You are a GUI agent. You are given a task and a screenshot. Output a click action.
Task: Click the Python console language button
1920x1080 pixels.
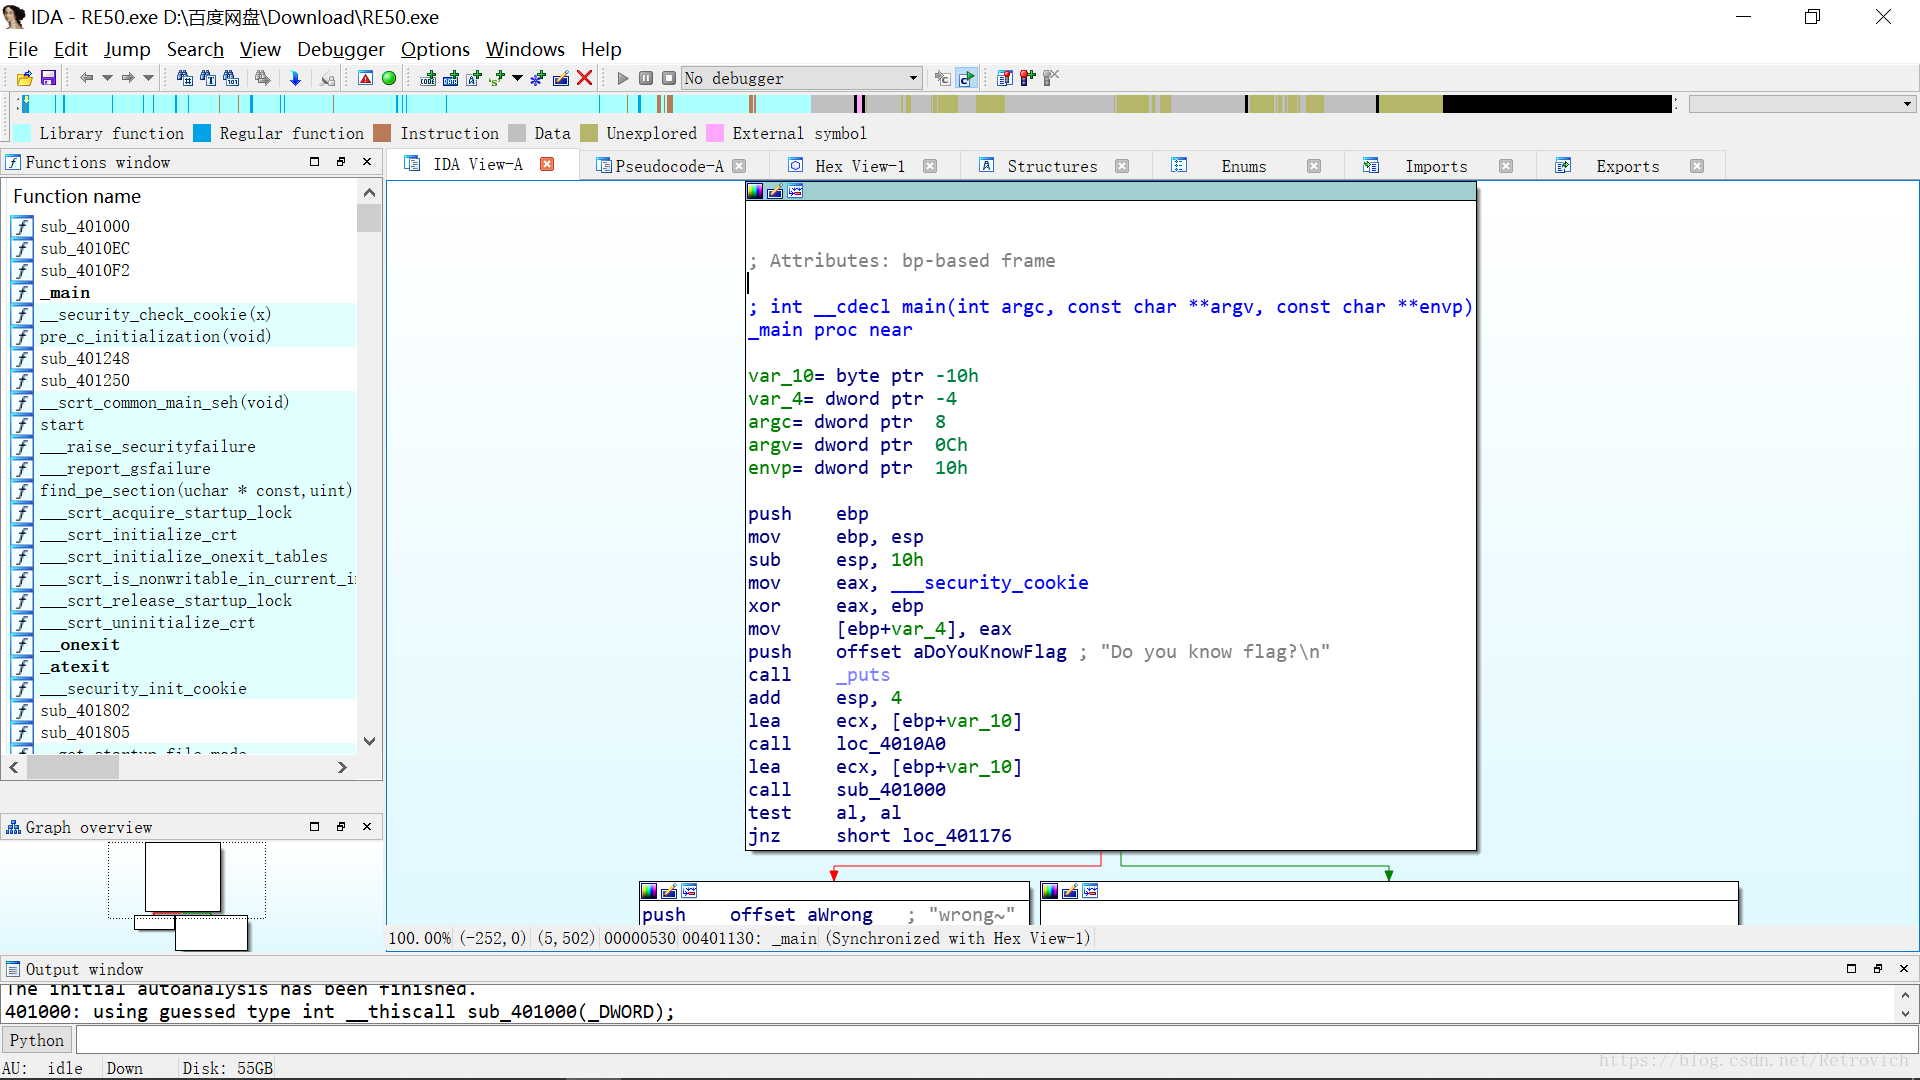(x=37, y=1040)
